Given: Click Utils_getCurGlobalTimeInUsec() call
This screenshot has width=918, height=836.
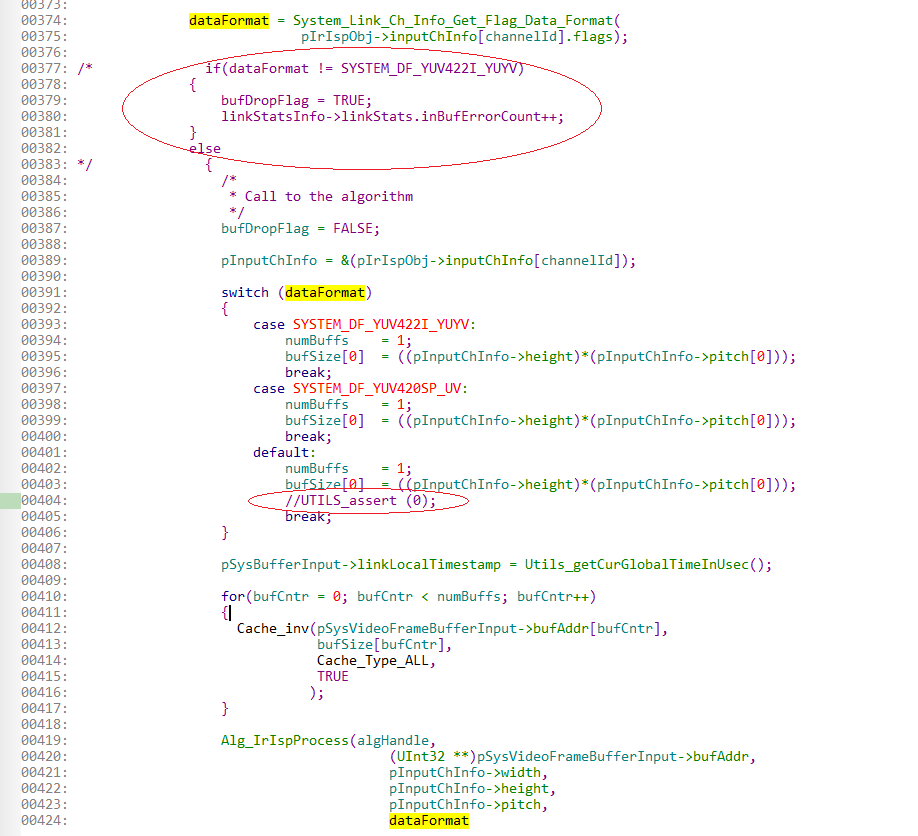Looking at the screenshot, I should (x=648, y=565).
